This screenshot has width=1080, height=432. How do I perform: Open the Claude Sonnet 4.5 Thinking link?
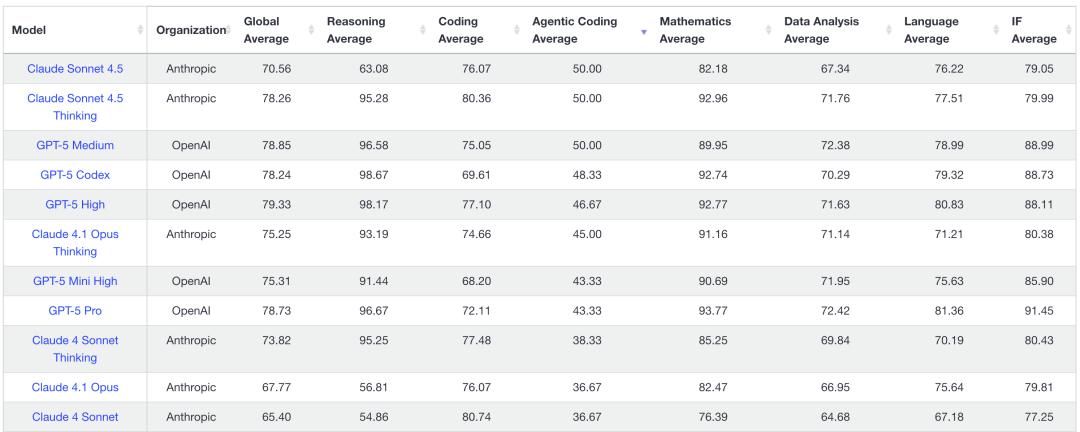tap(75, 107)
